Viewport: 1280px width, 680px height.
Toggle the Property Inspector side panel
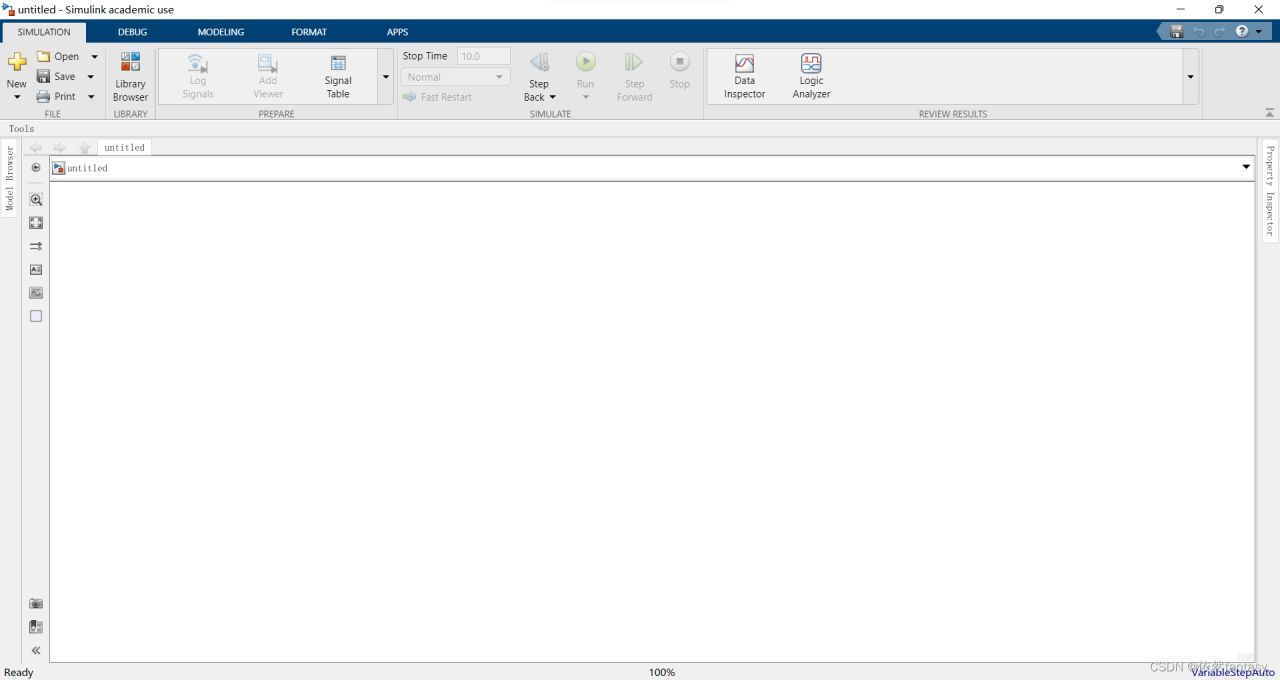tap(1270, 190)
